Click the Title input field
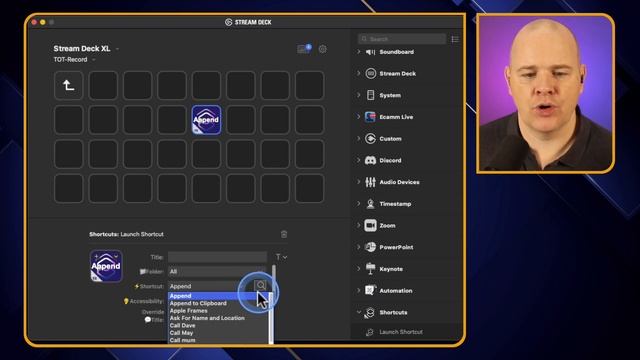 pyautogui.click(x=217, y=257)
